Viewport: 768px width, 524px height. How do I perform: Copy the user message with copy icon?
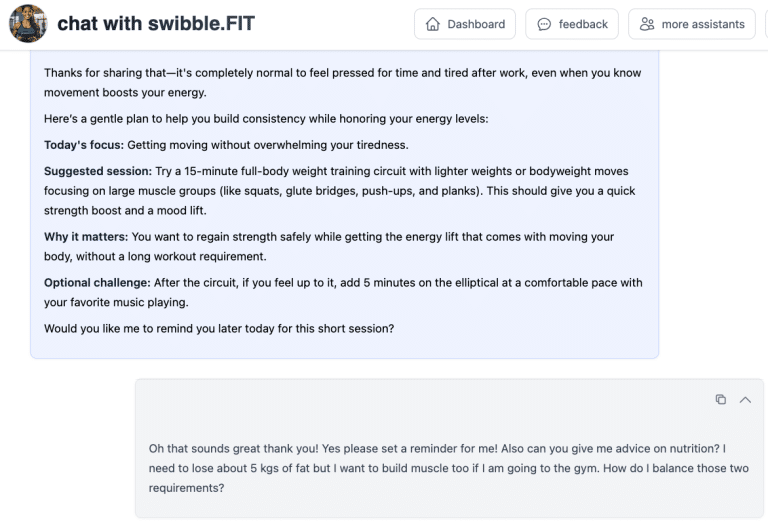[x=721, y=400]
